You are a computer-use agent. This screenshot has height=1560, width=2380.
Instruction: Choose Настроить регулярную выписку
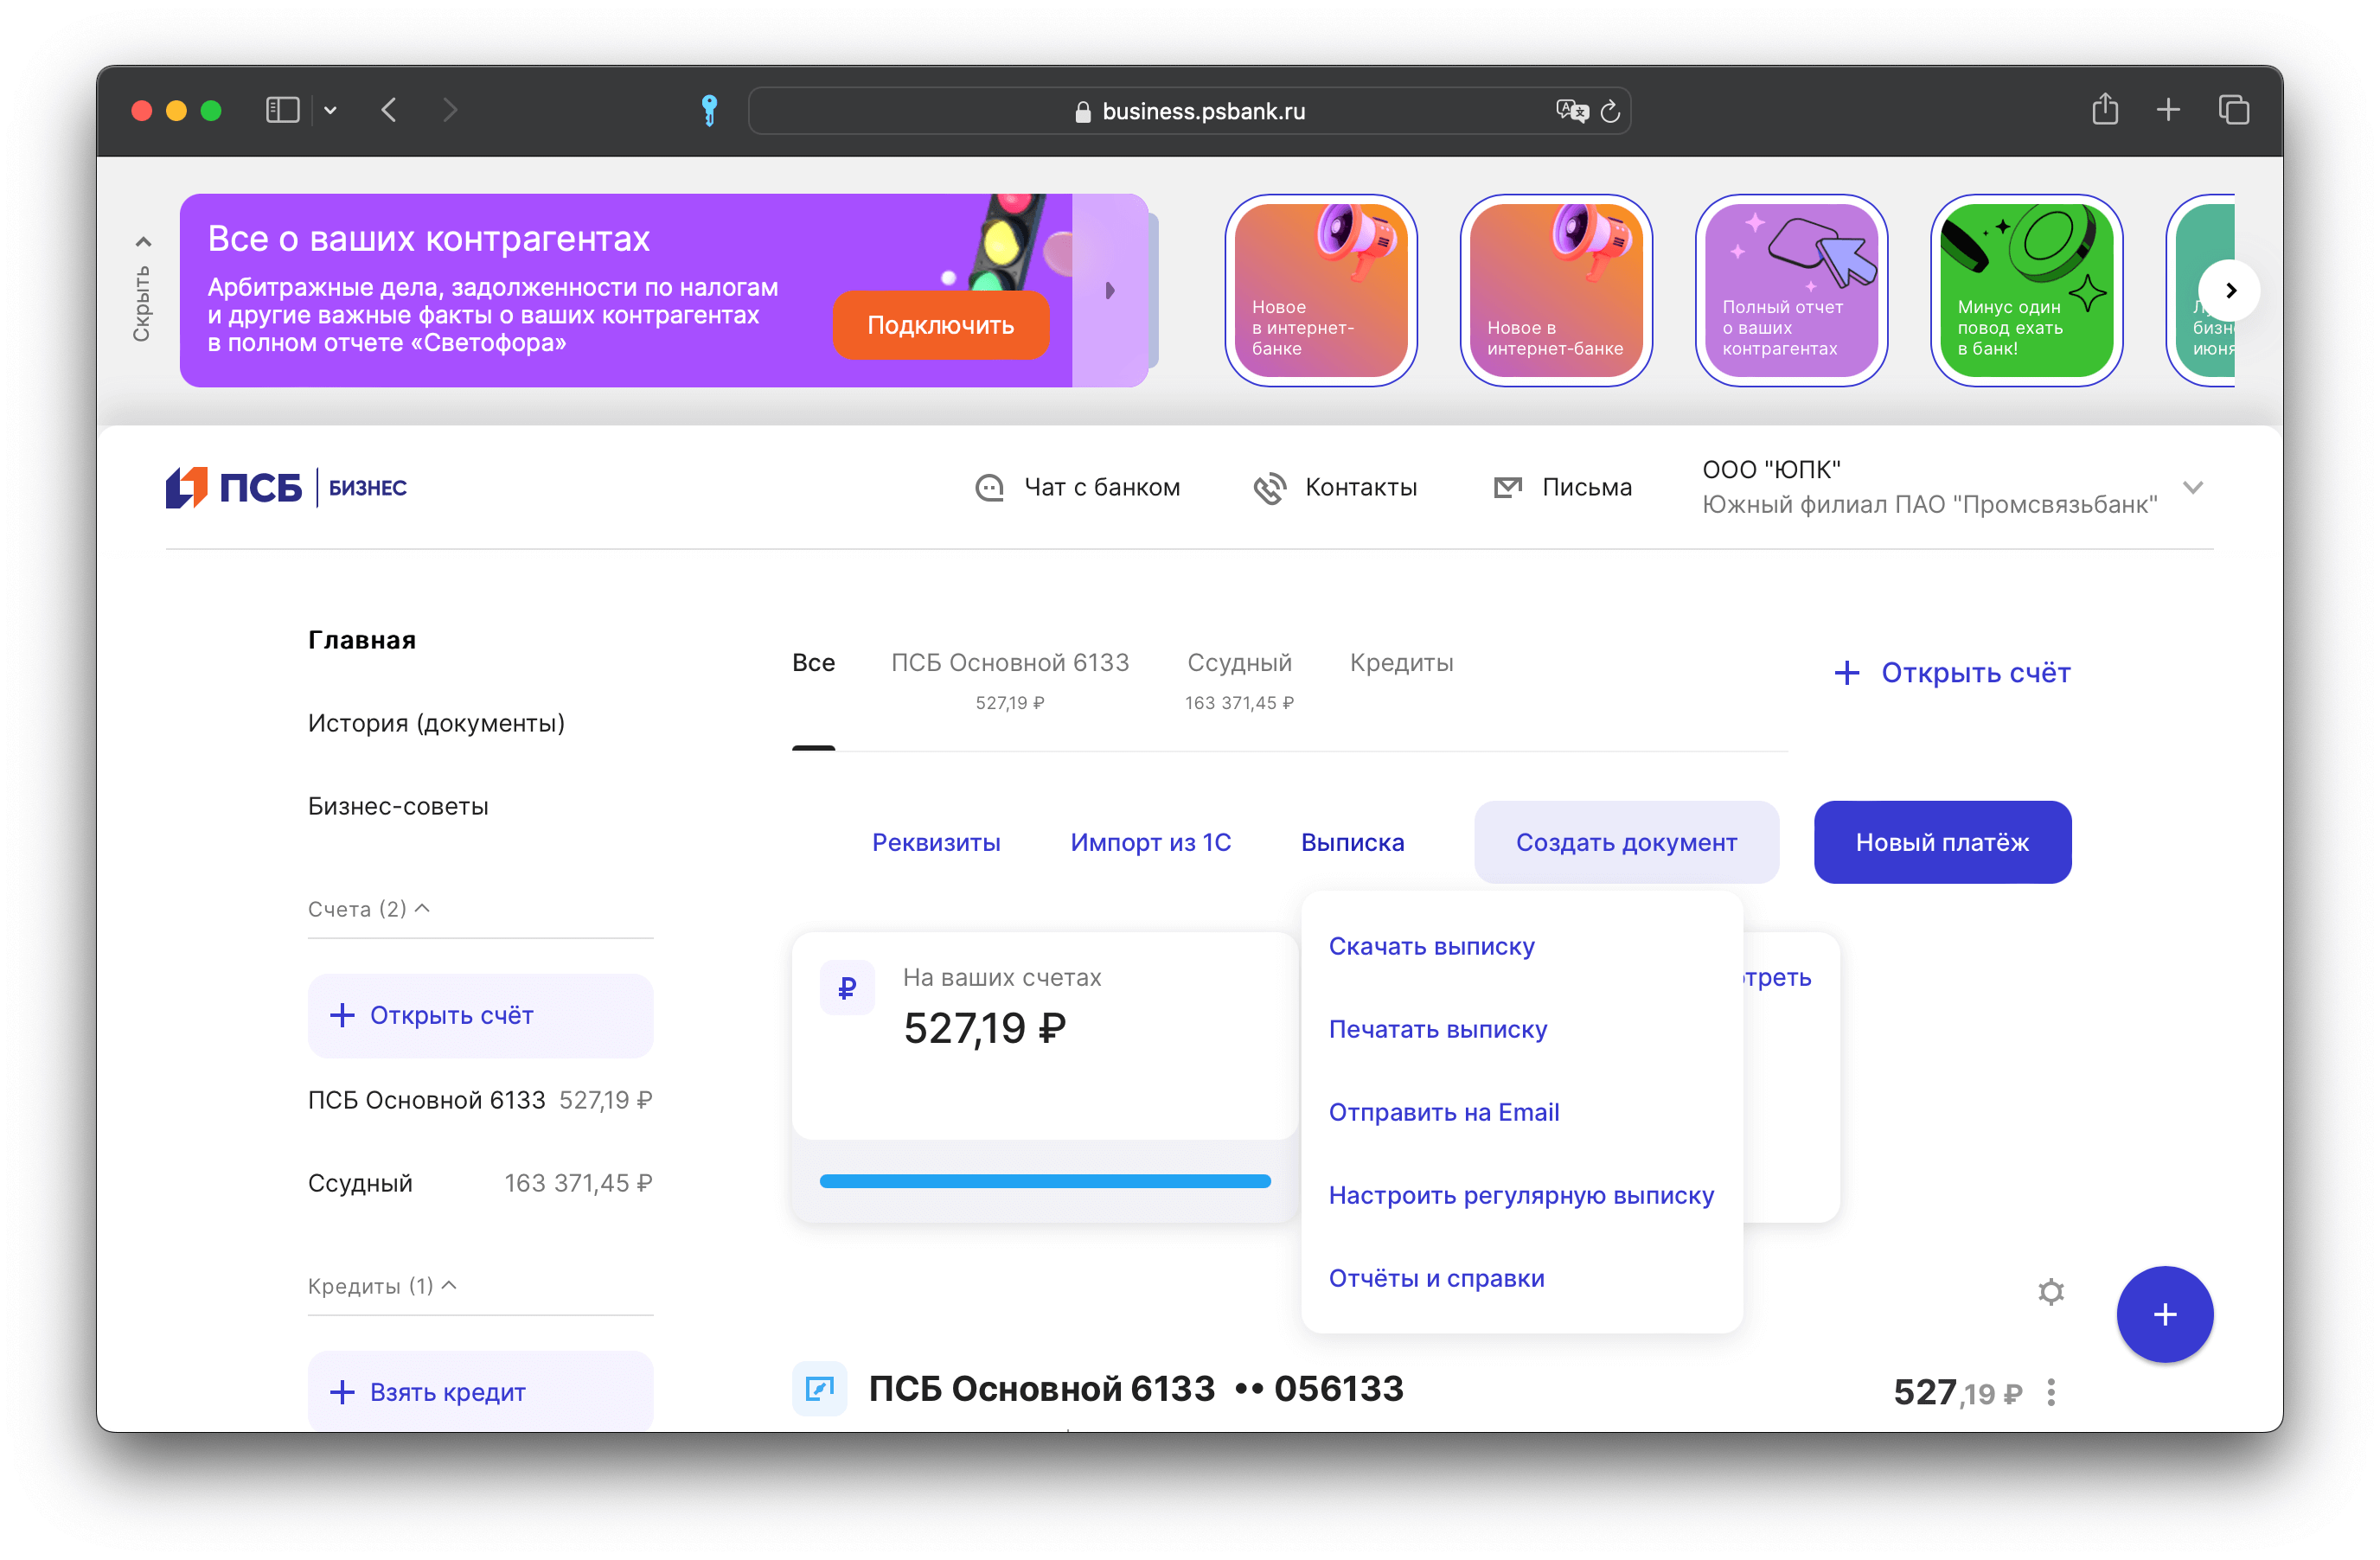(1521, 1195)
